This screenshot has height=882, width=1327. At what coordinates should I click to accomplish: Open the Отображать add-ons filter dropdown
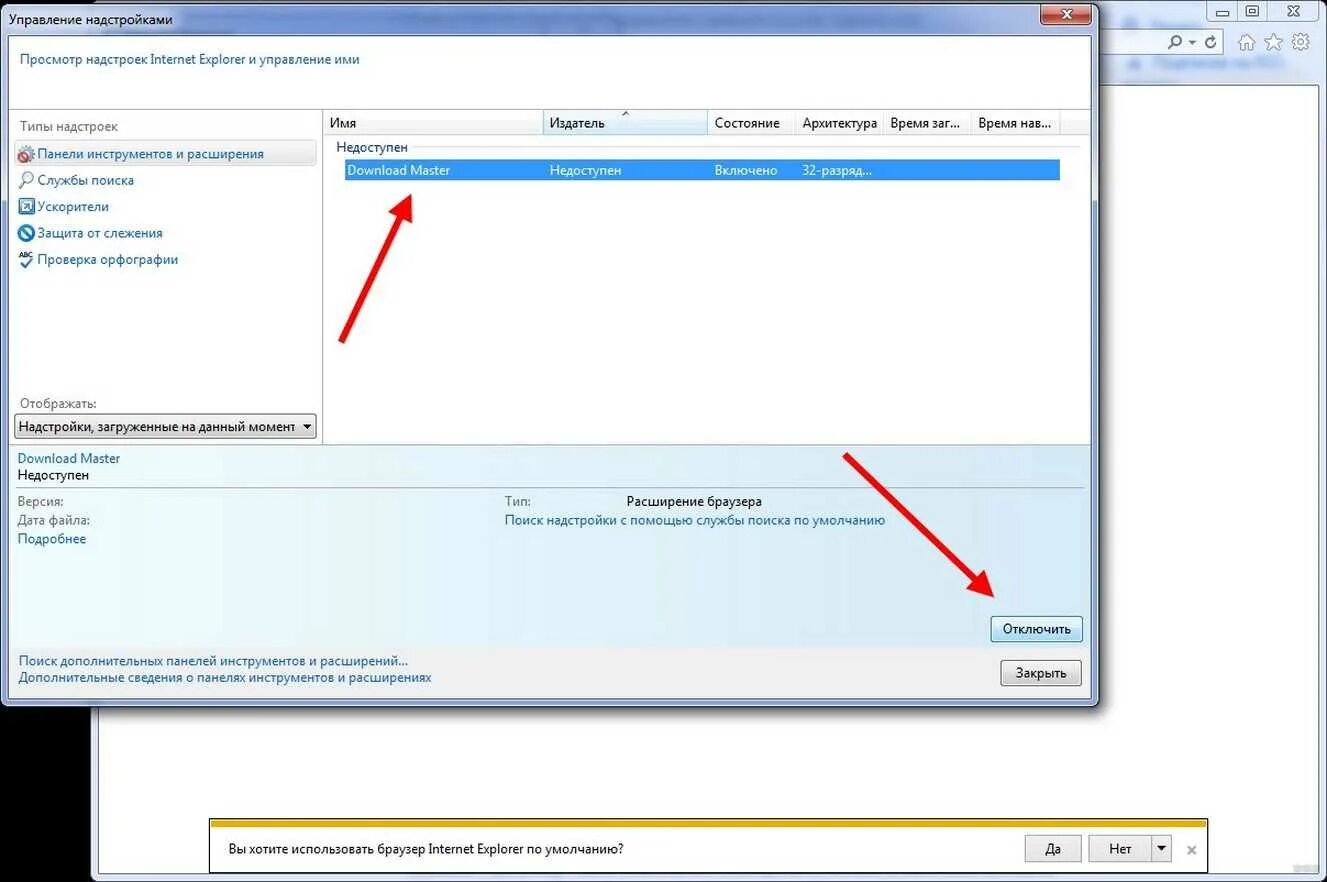coord(166,427)
